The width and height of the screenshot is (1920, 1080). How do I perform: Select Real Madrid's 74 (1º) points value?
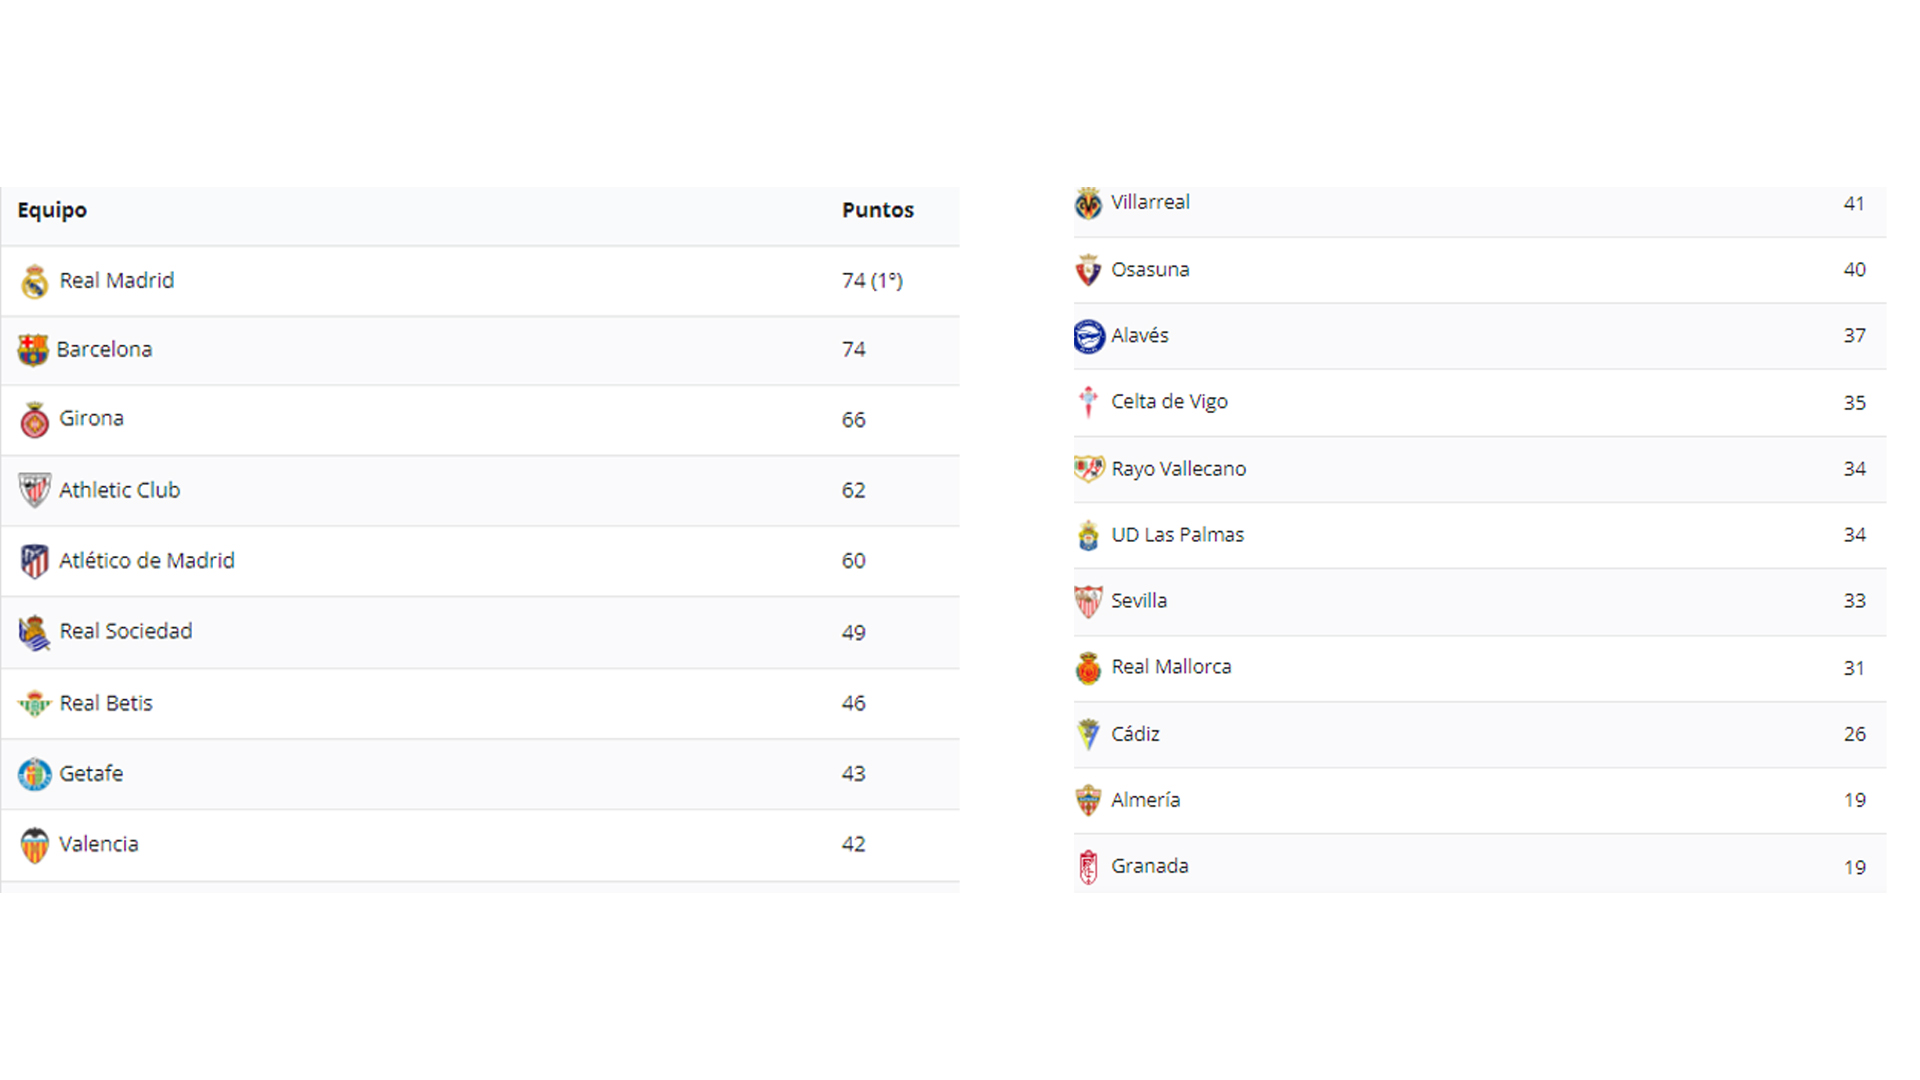coord(872,281)
